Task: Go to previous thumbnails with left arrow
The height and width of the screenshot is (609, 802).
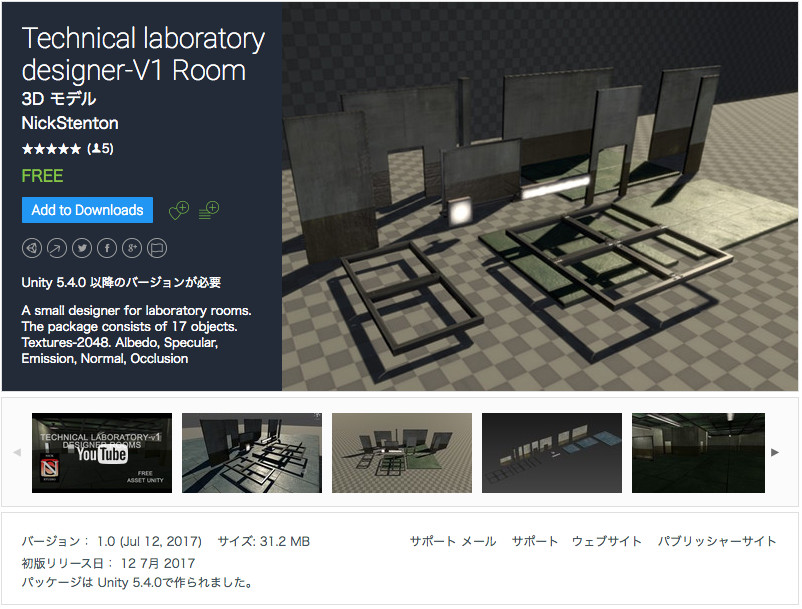Action: 17,453
